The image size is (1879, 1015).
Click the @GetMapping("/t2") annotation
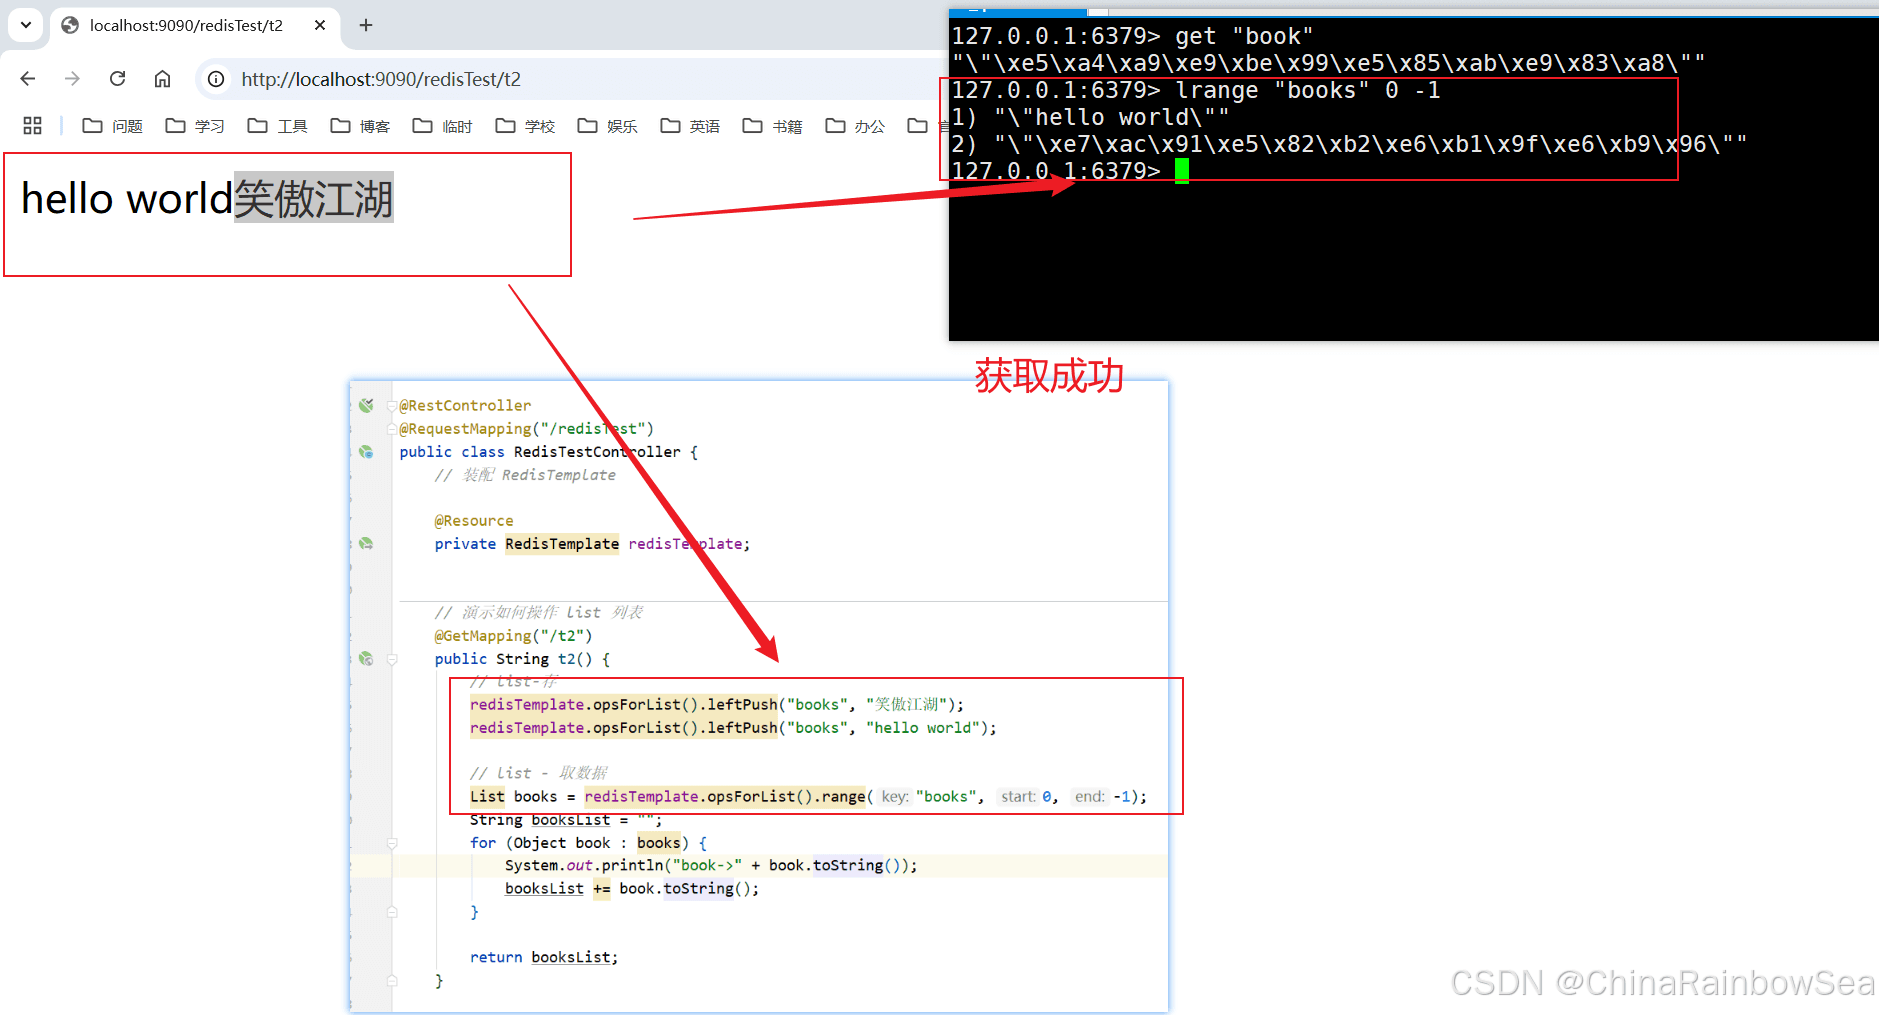(x=513, y=636)
